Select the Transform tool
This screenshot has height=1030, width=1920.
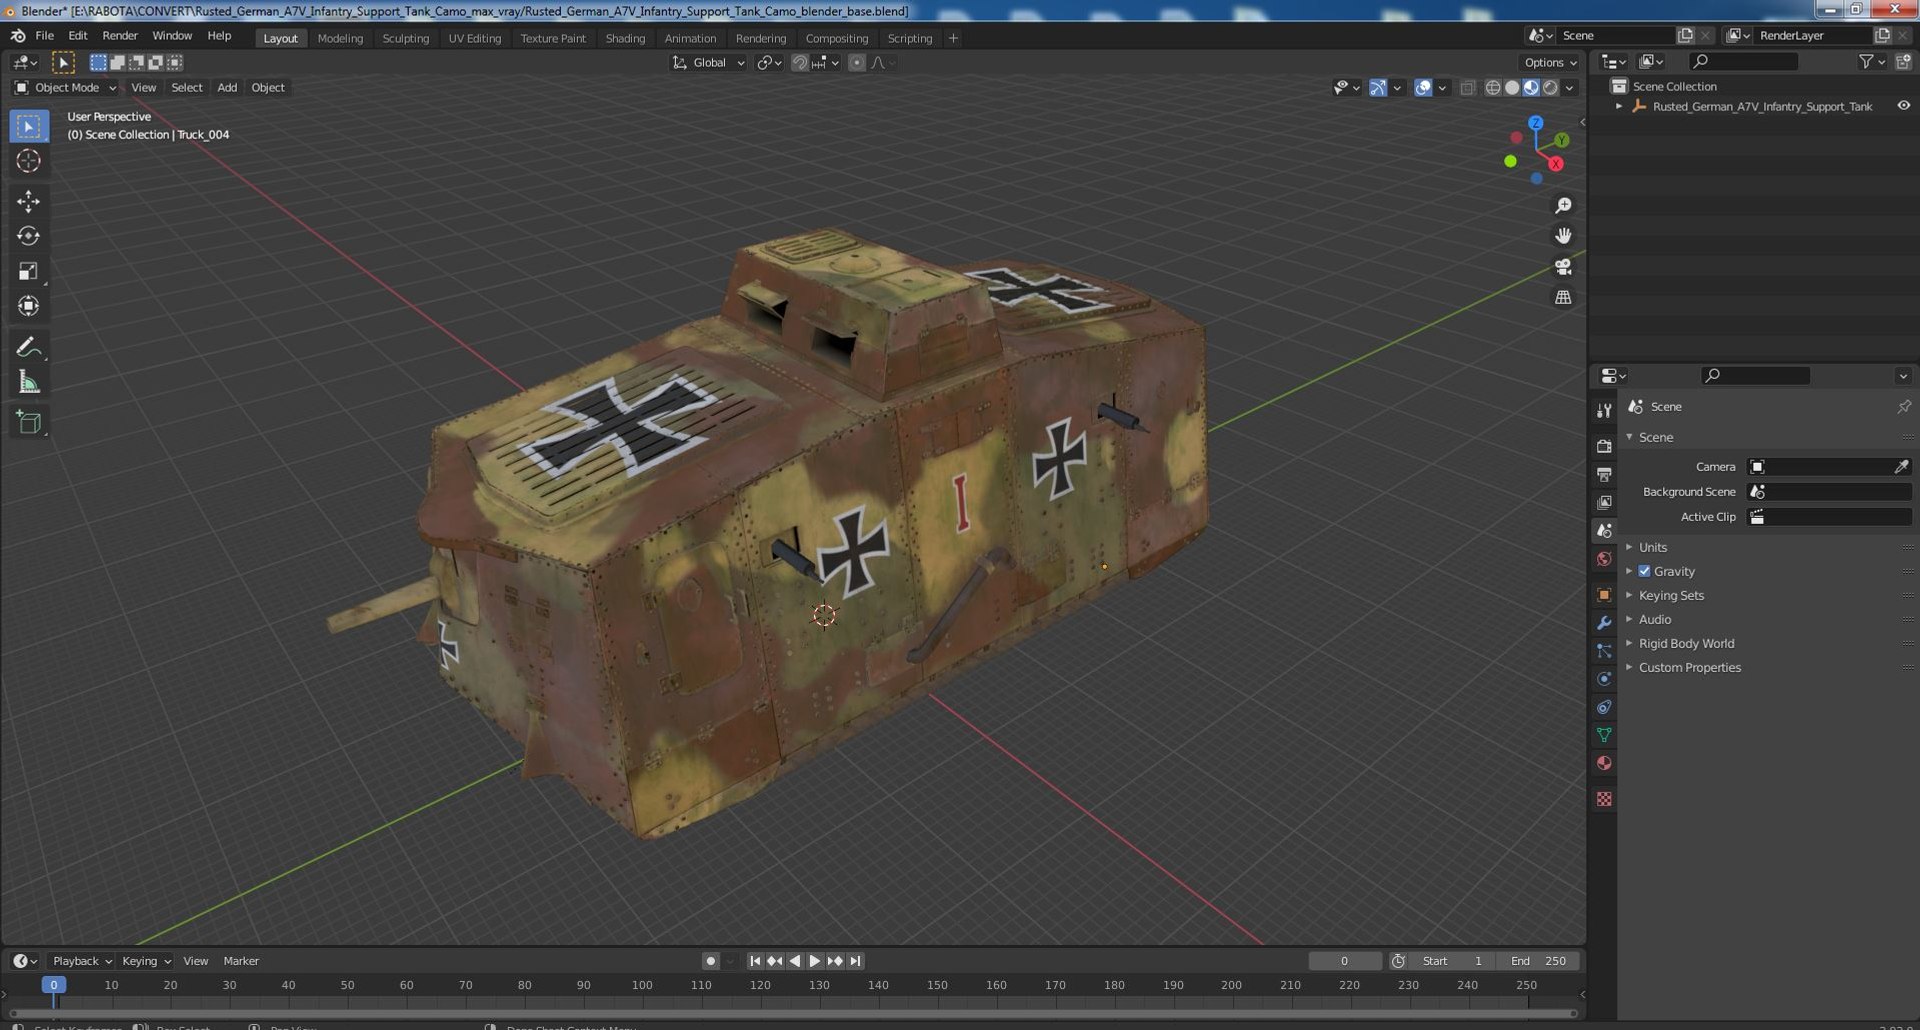pos(28,306)
